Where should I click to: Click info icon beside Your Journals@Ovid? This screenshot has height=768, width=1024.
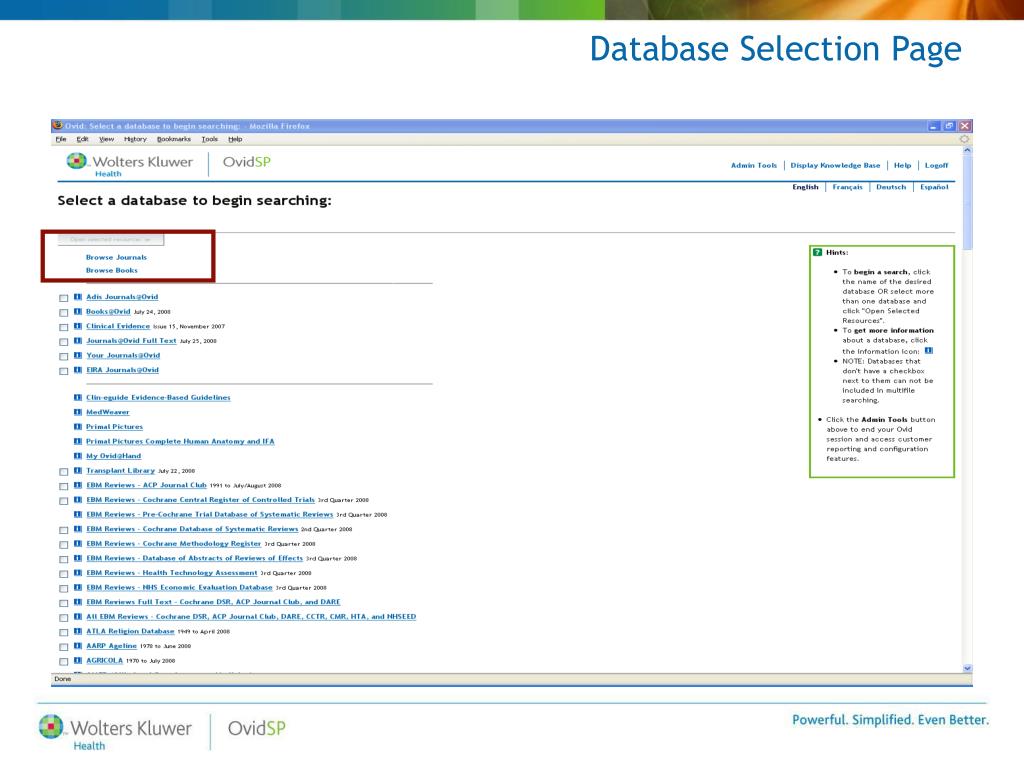(78, 355)
